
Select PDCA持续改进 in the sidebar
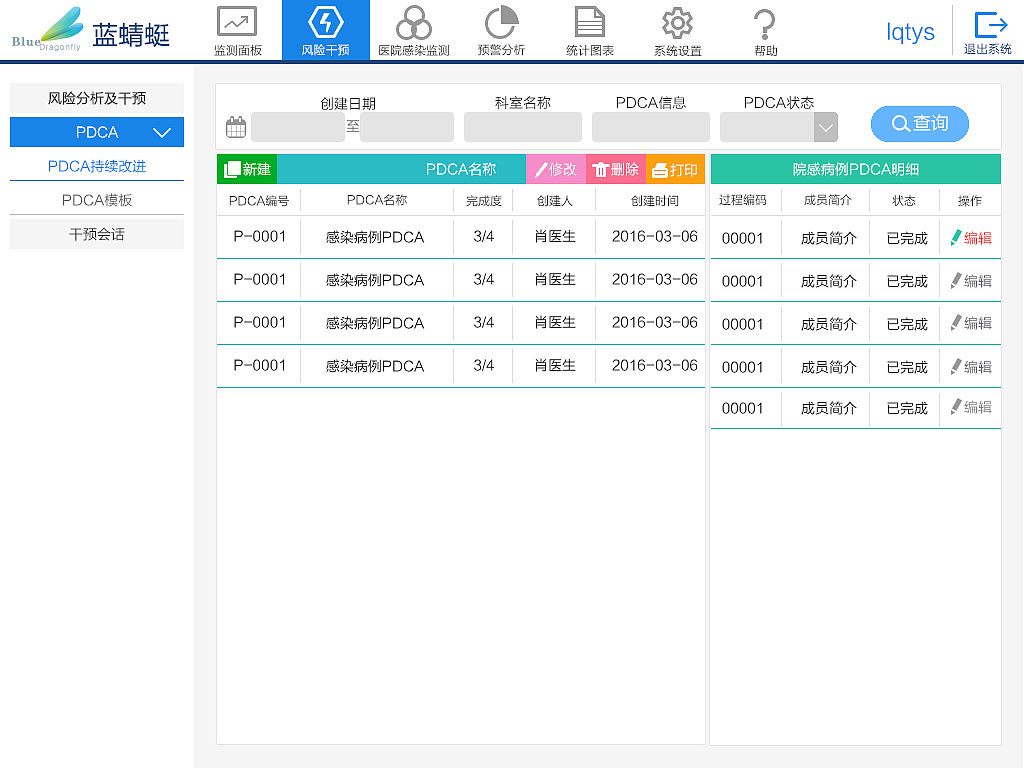click(x=97, y=166)
